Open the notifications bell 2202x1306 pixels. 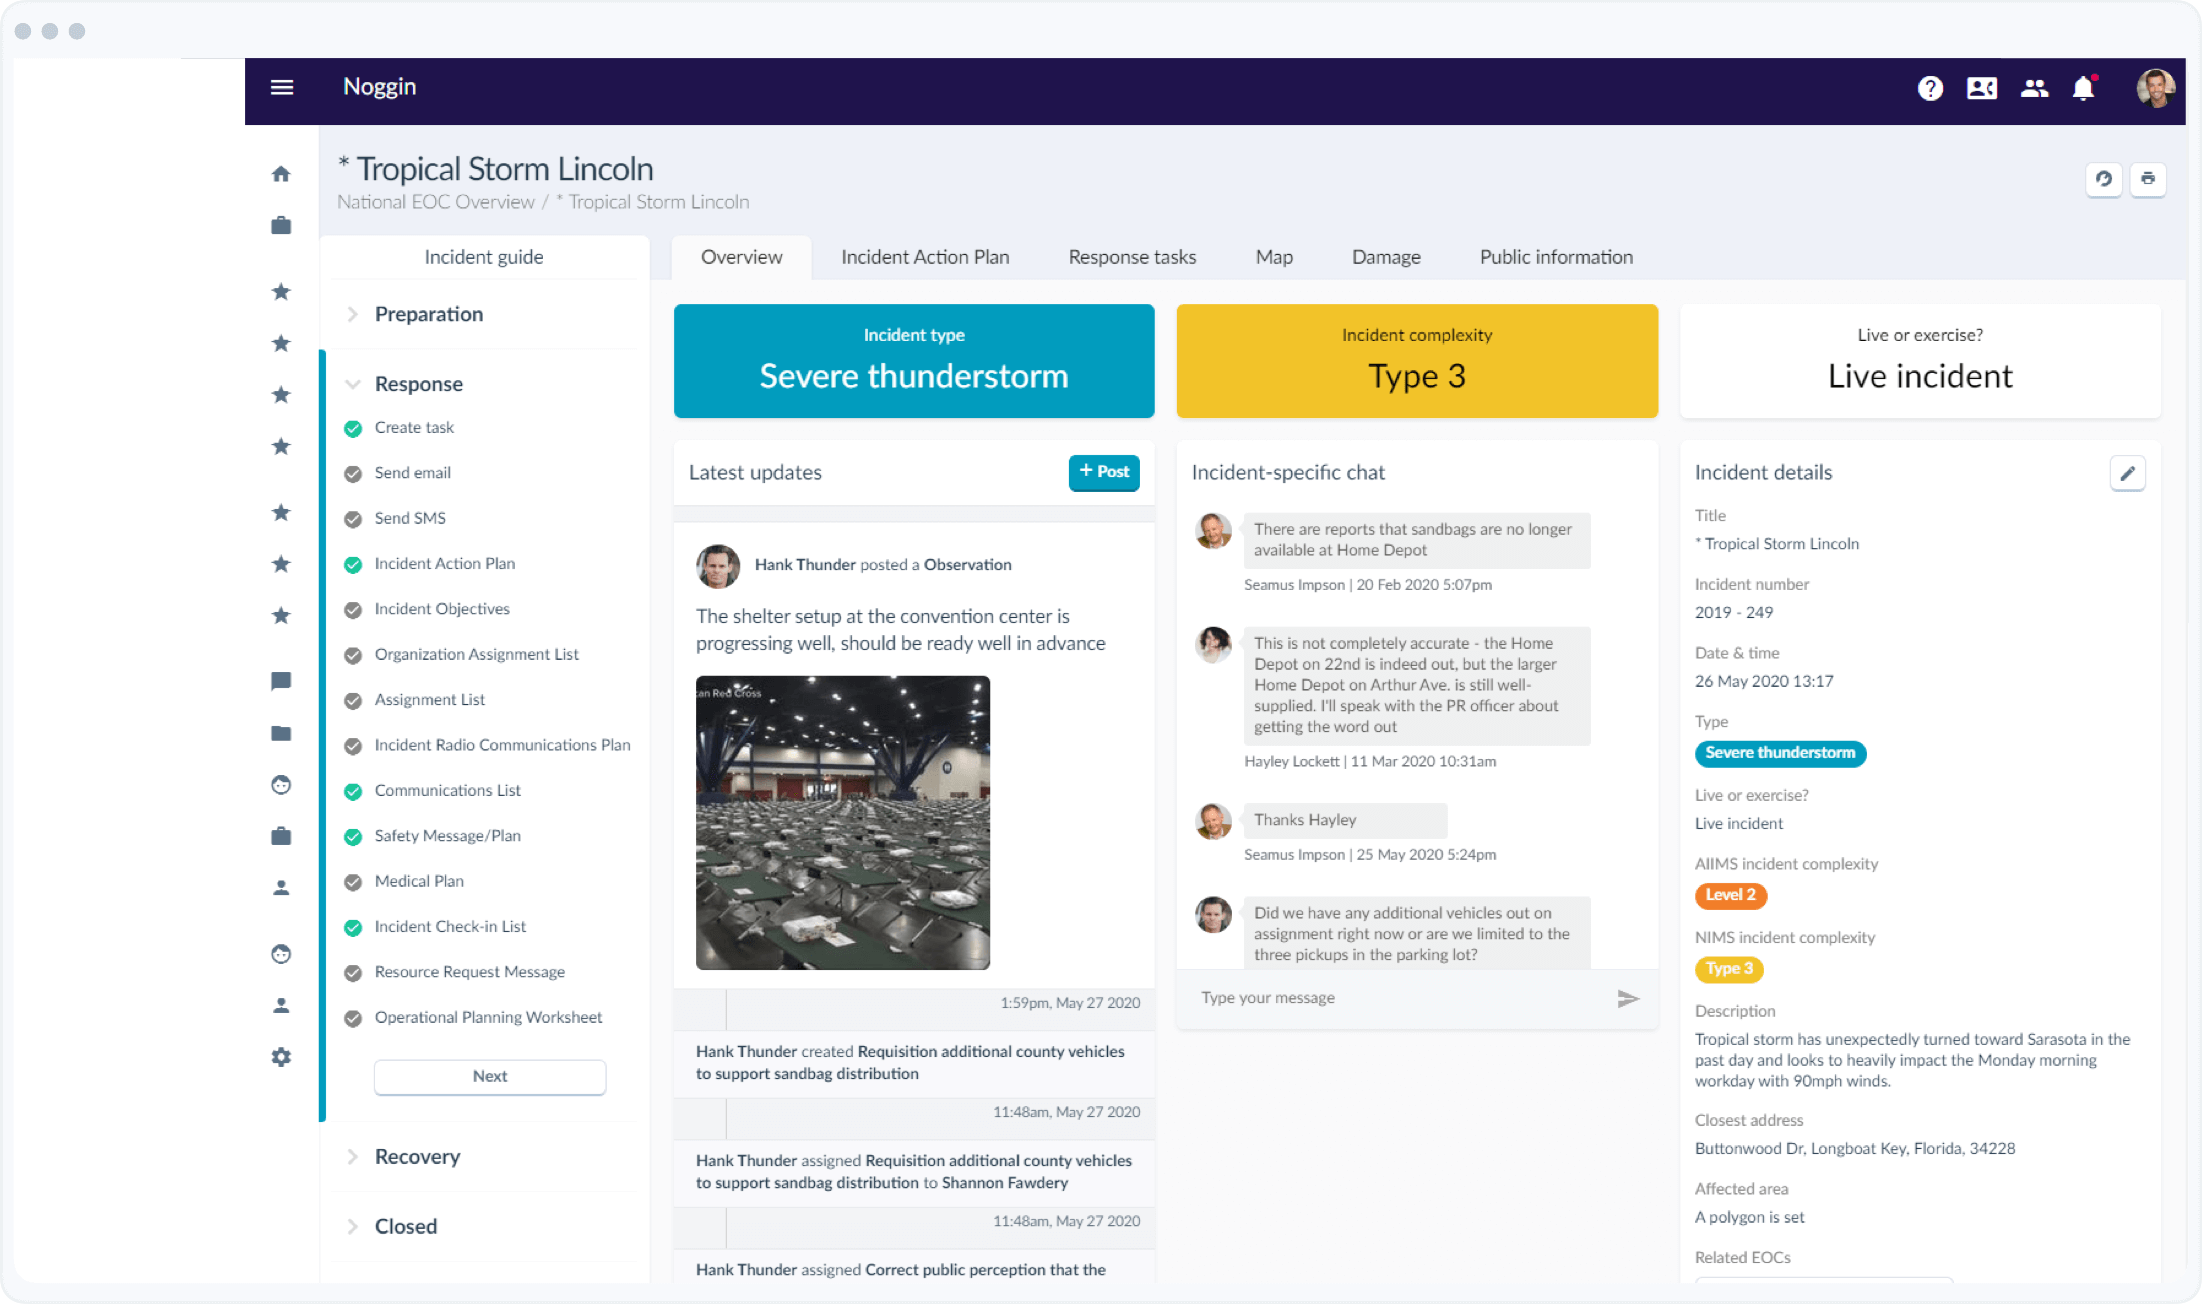pos(2083,89)
